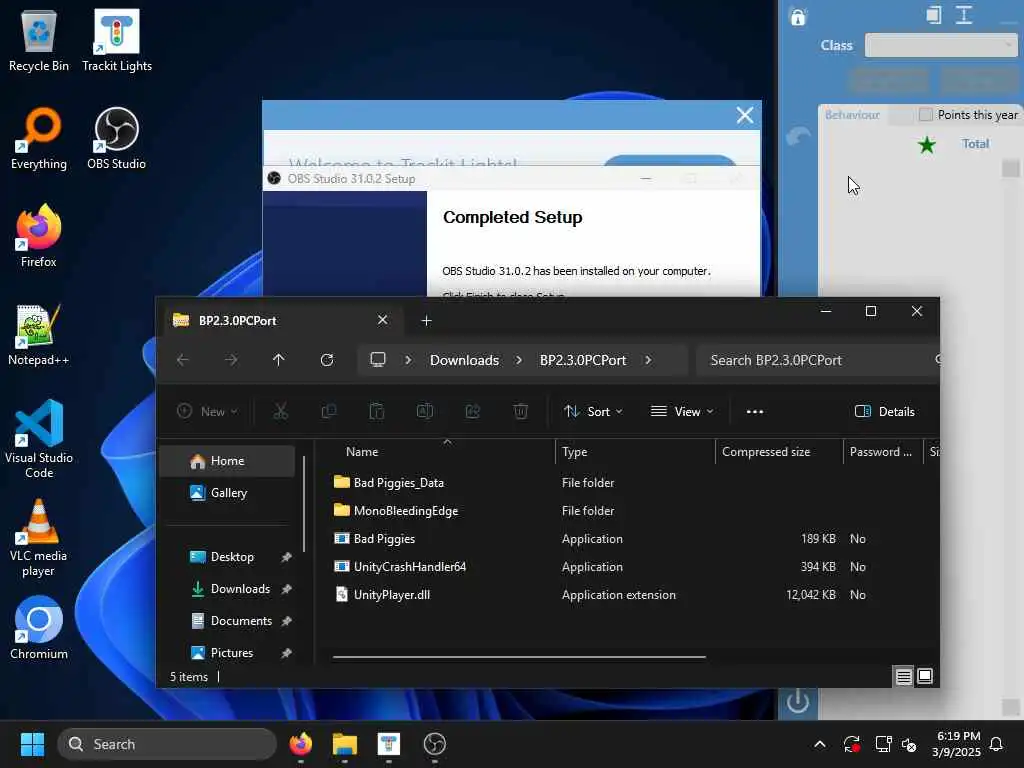
Task: Select the Visual Studio Code desktop icon
Action: pos(39,439)
